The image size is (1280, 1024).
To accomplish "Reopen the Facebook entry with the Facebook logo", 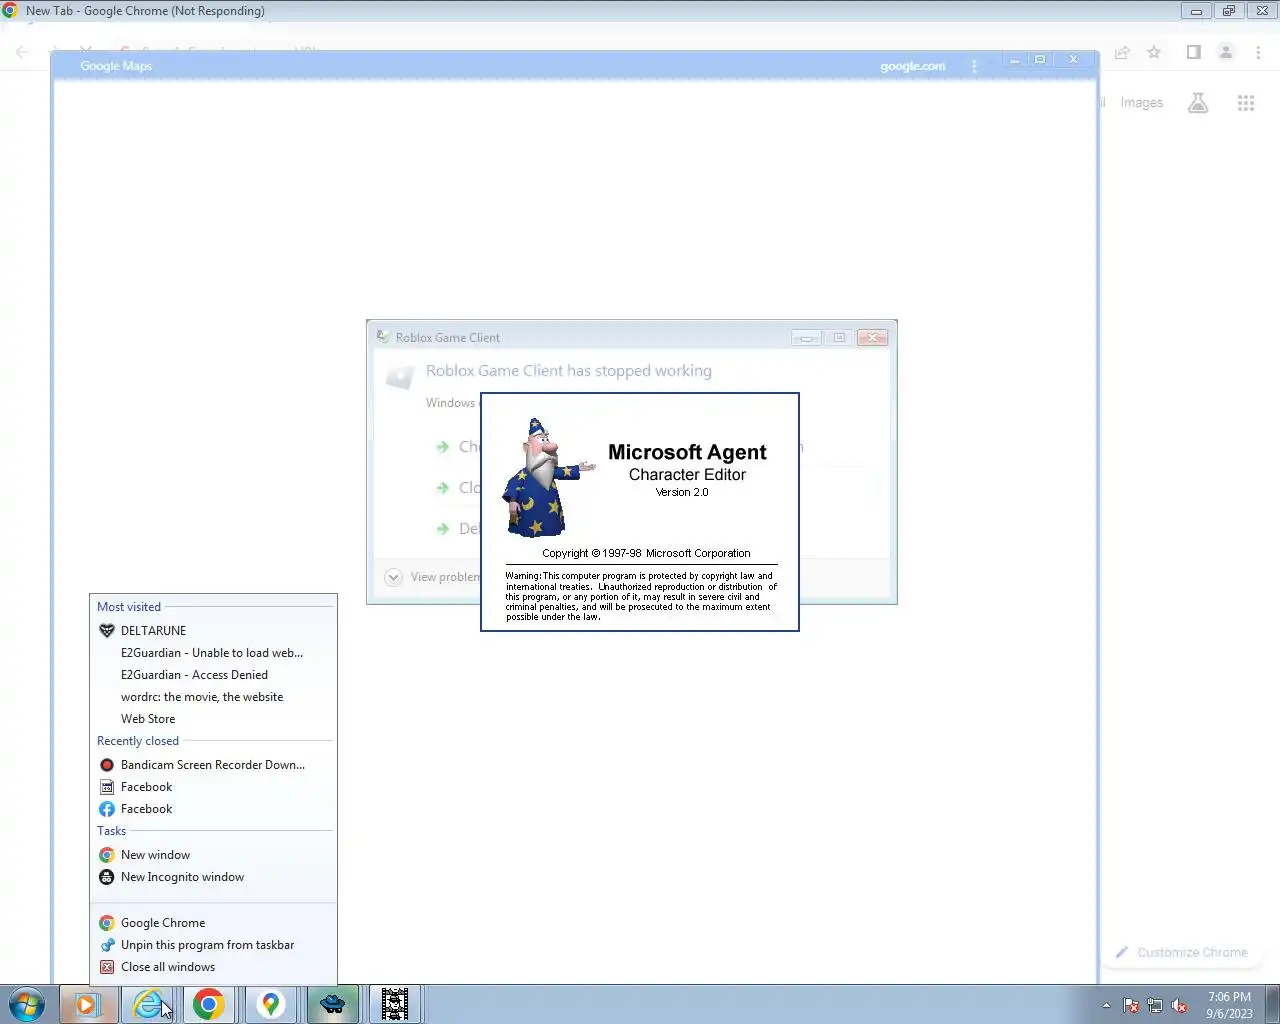I will [213, 809].
